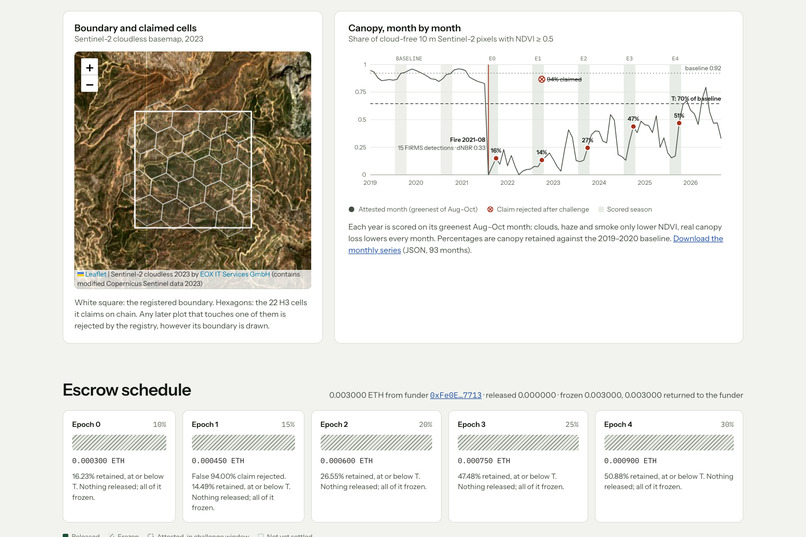Select the 47% attested-month dot on the chart
Image resolution: width=806 pixels, height=537 pixels.
[x=633, y=126]
